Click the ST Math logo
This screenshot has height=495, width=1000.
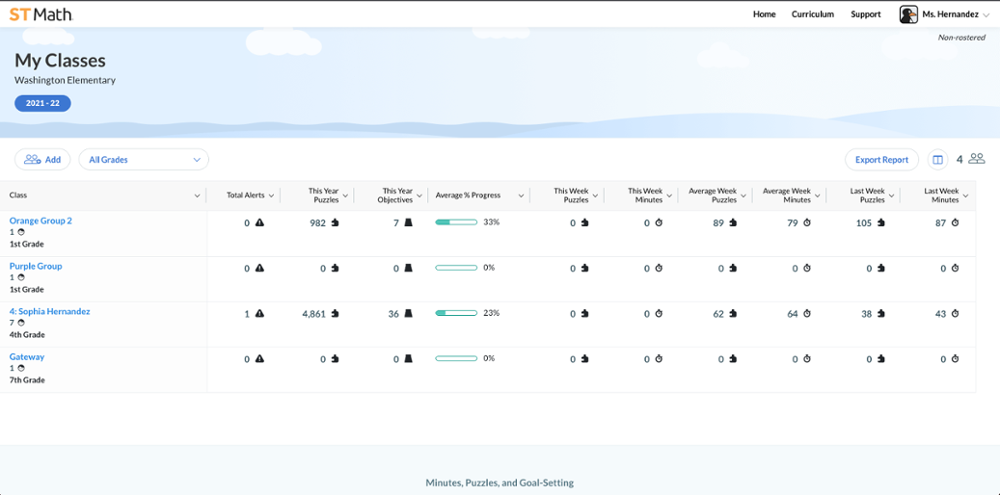pyautogui.click(x=41, y=14)
